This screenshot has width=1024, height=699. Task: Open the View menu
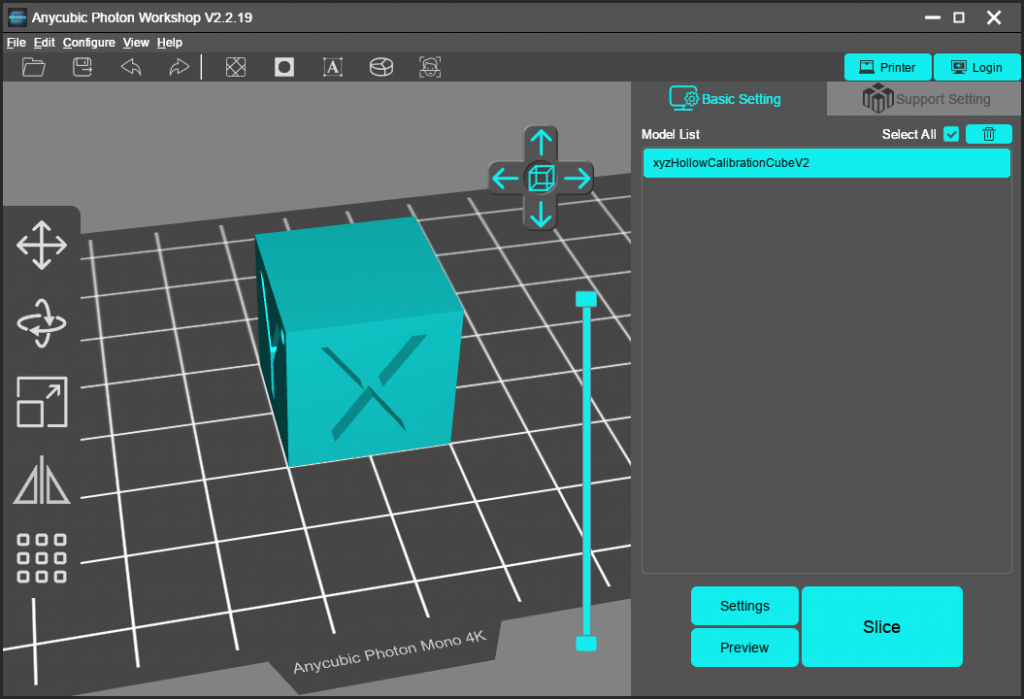click(136, 42)
